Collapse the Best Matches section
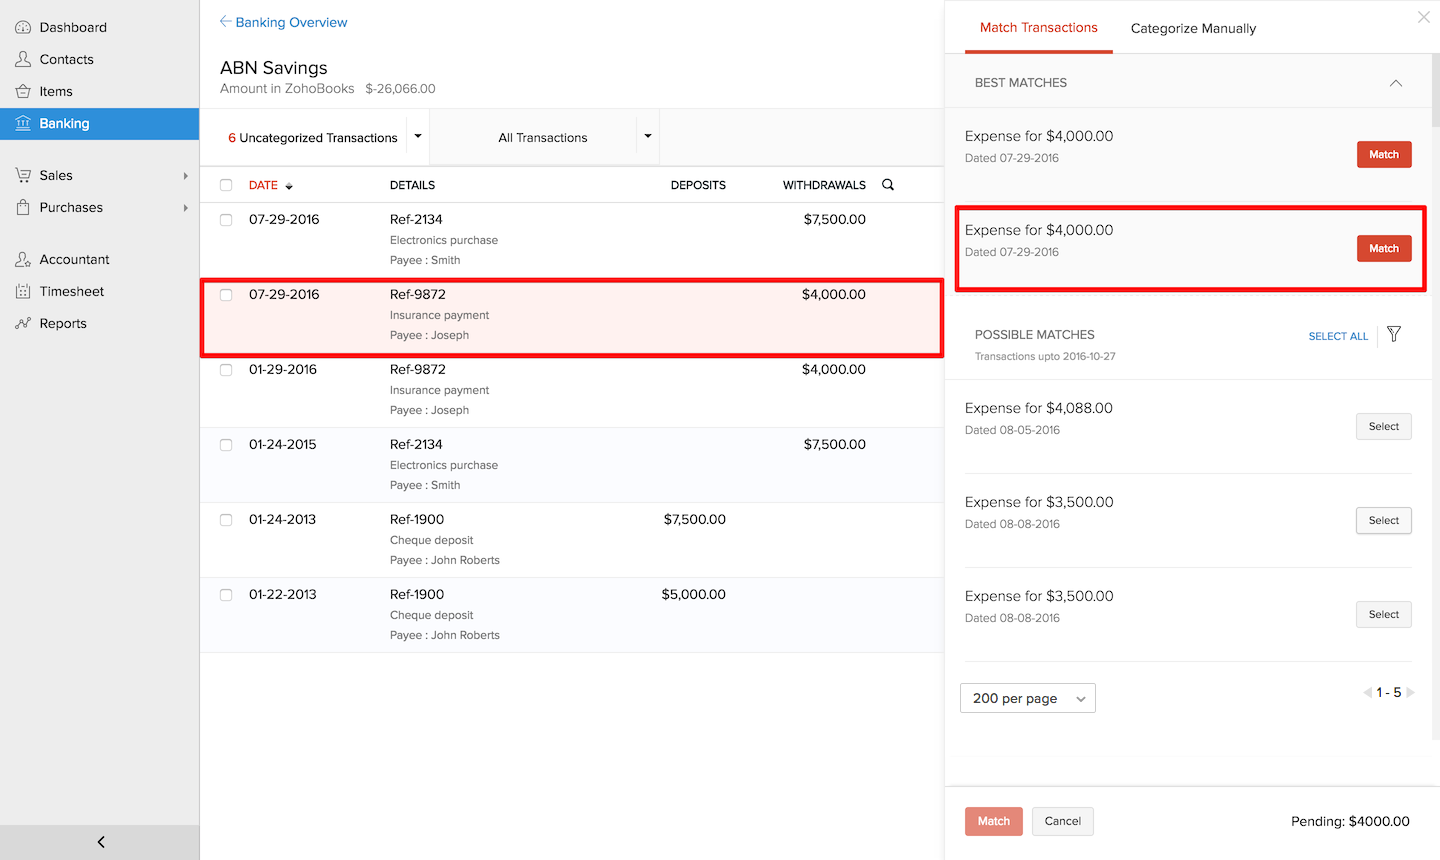The height and width of the screenshot is (860, 1440). 1395,84
